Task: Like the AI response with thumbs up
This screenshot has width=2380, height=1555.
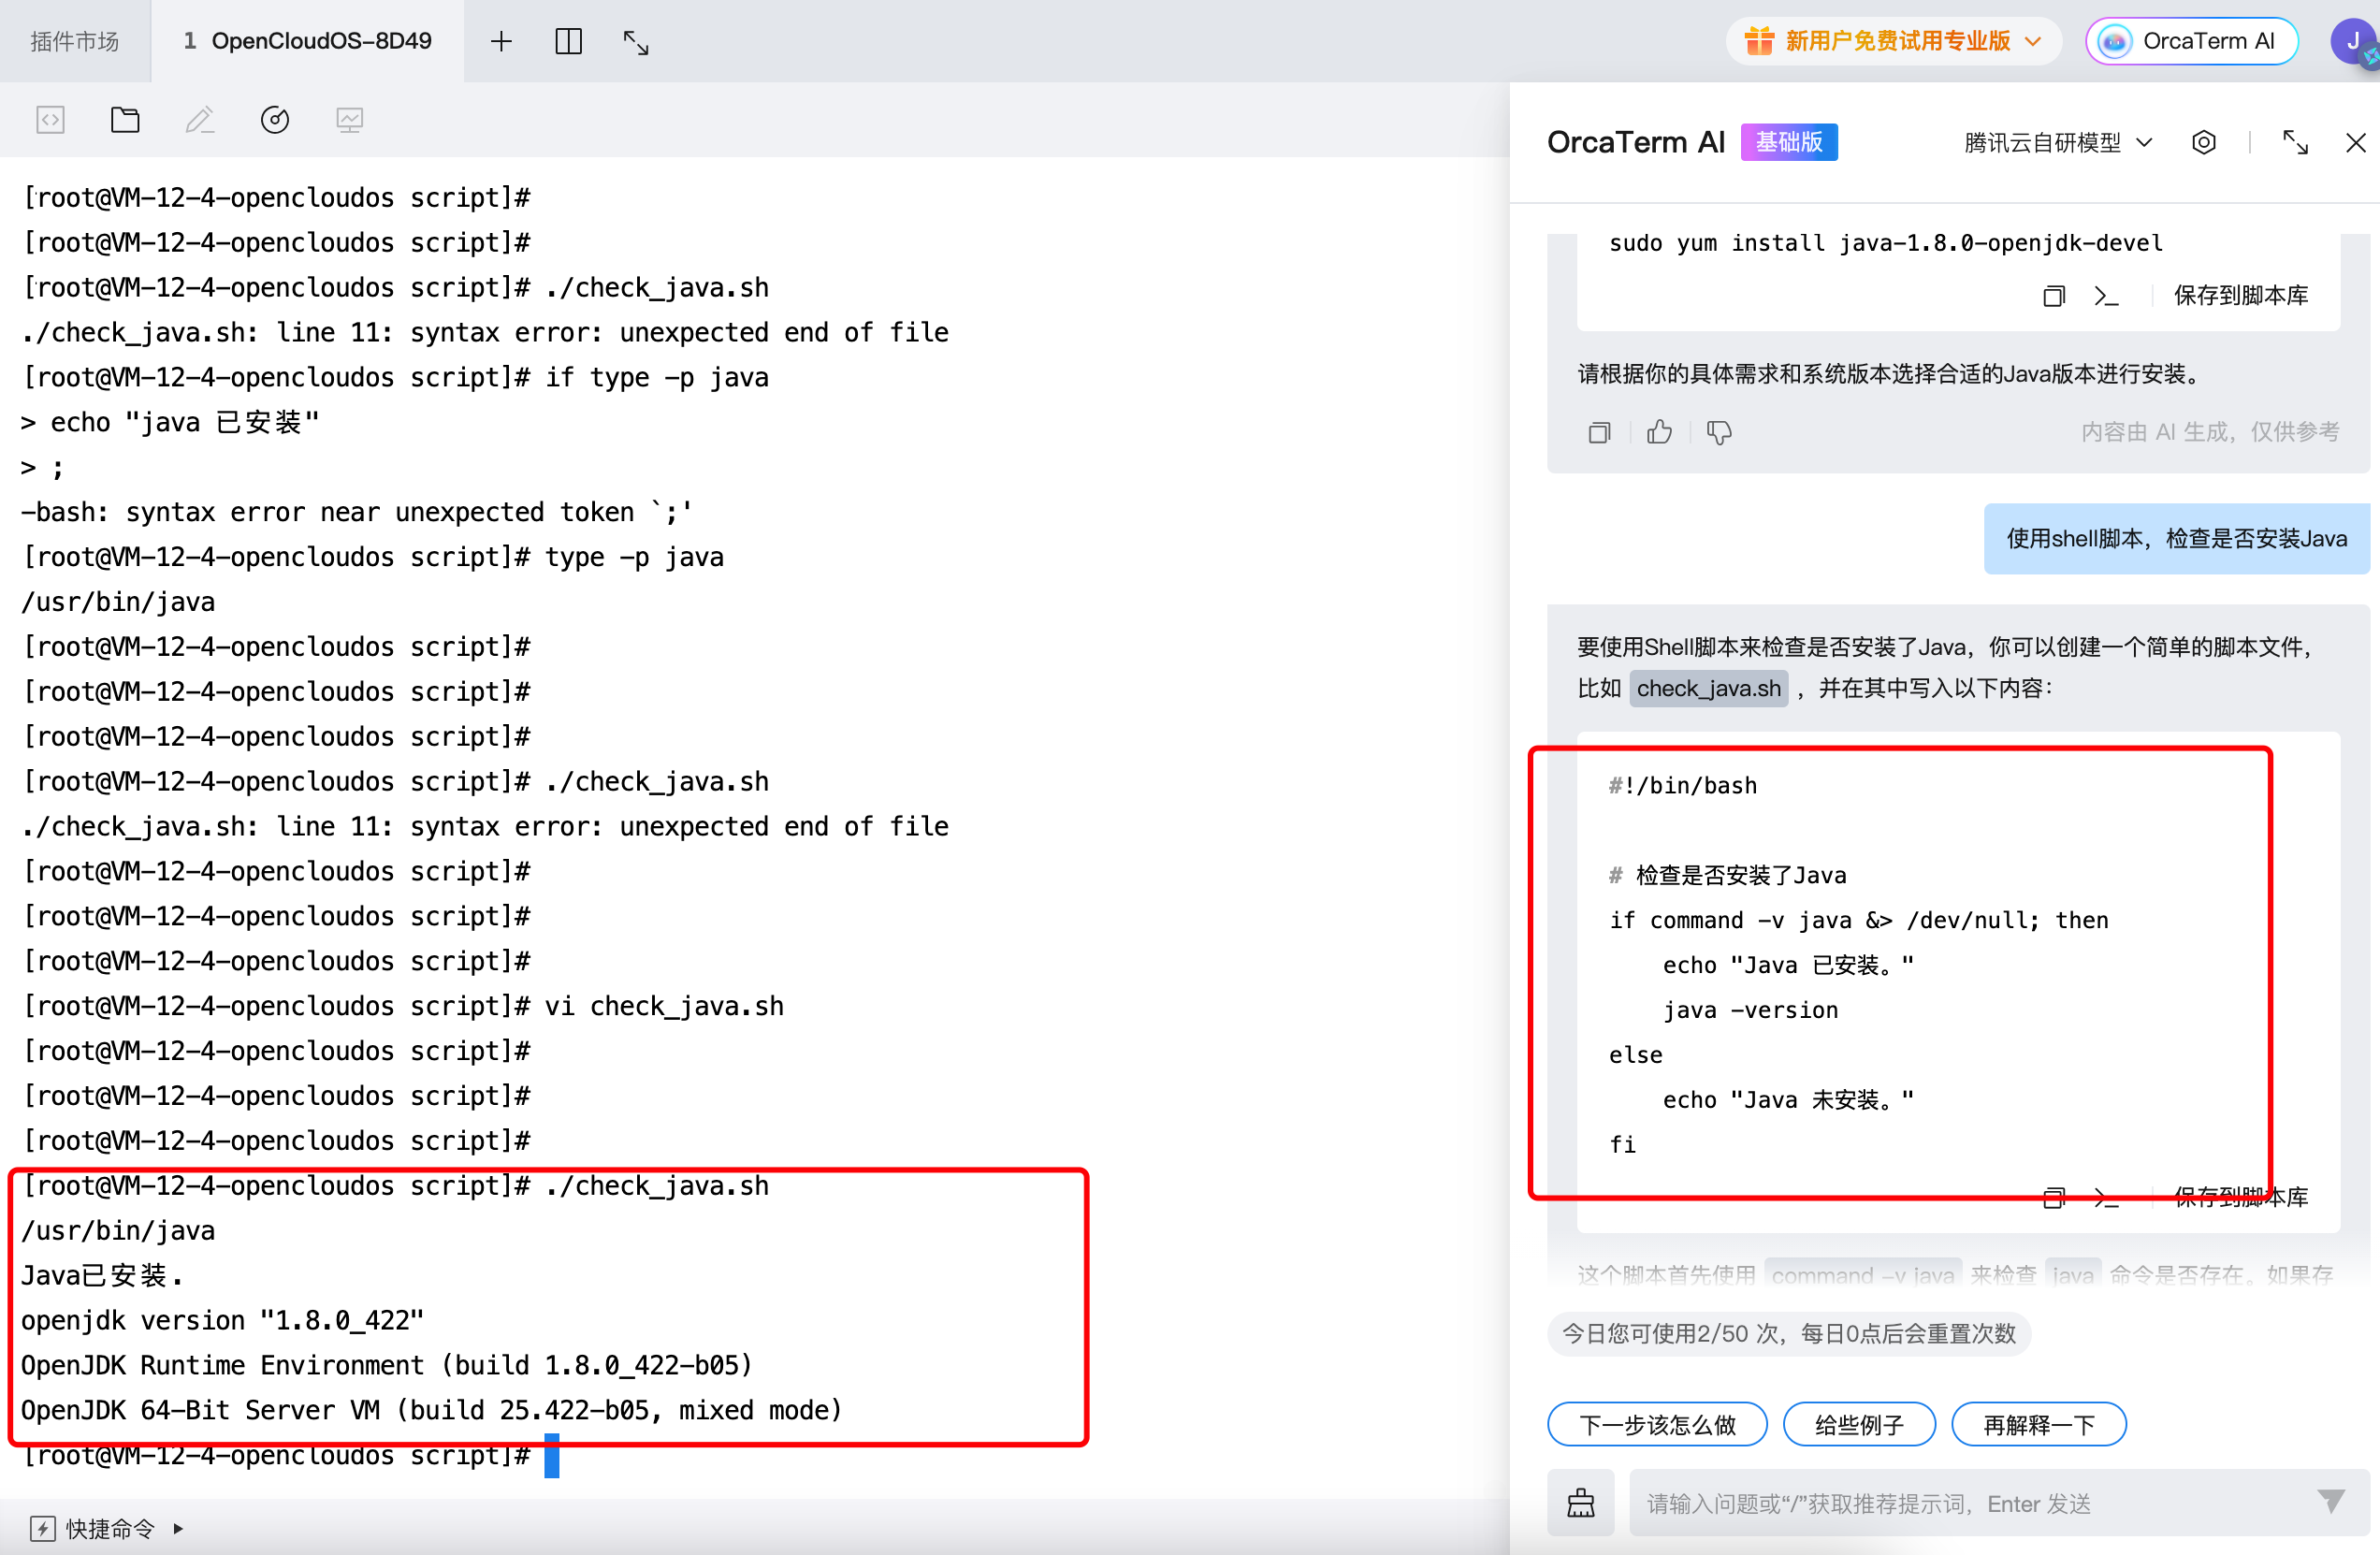Action: point(1660,432)
